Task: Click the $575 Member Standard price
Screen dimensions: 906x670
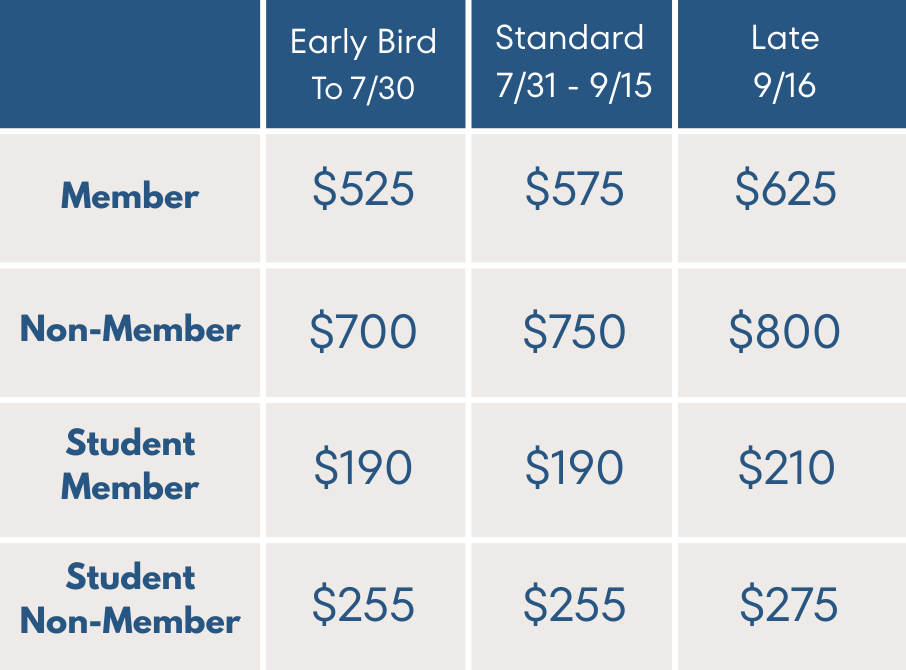Action: [574, 190]
